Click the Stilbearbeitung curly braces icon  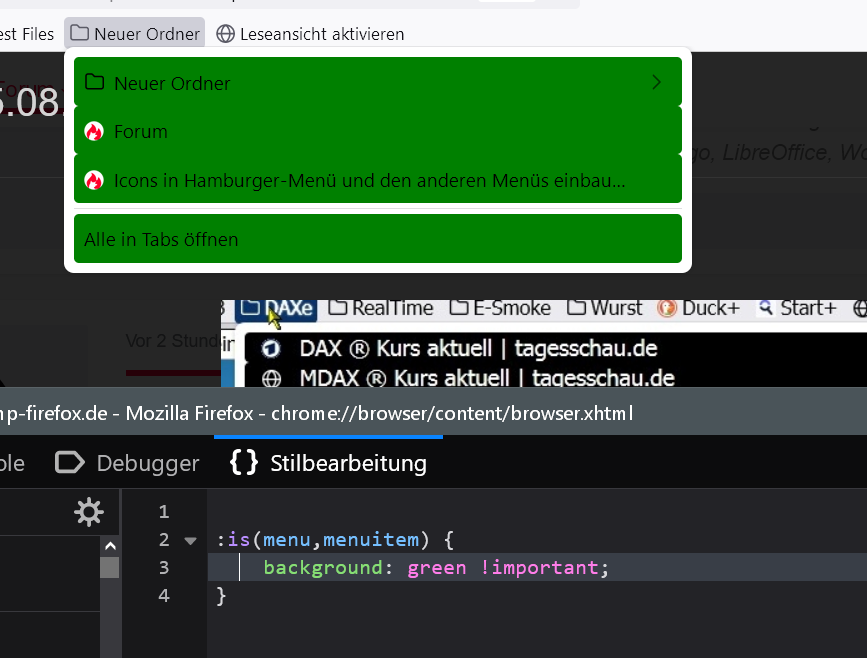(243, 463)
